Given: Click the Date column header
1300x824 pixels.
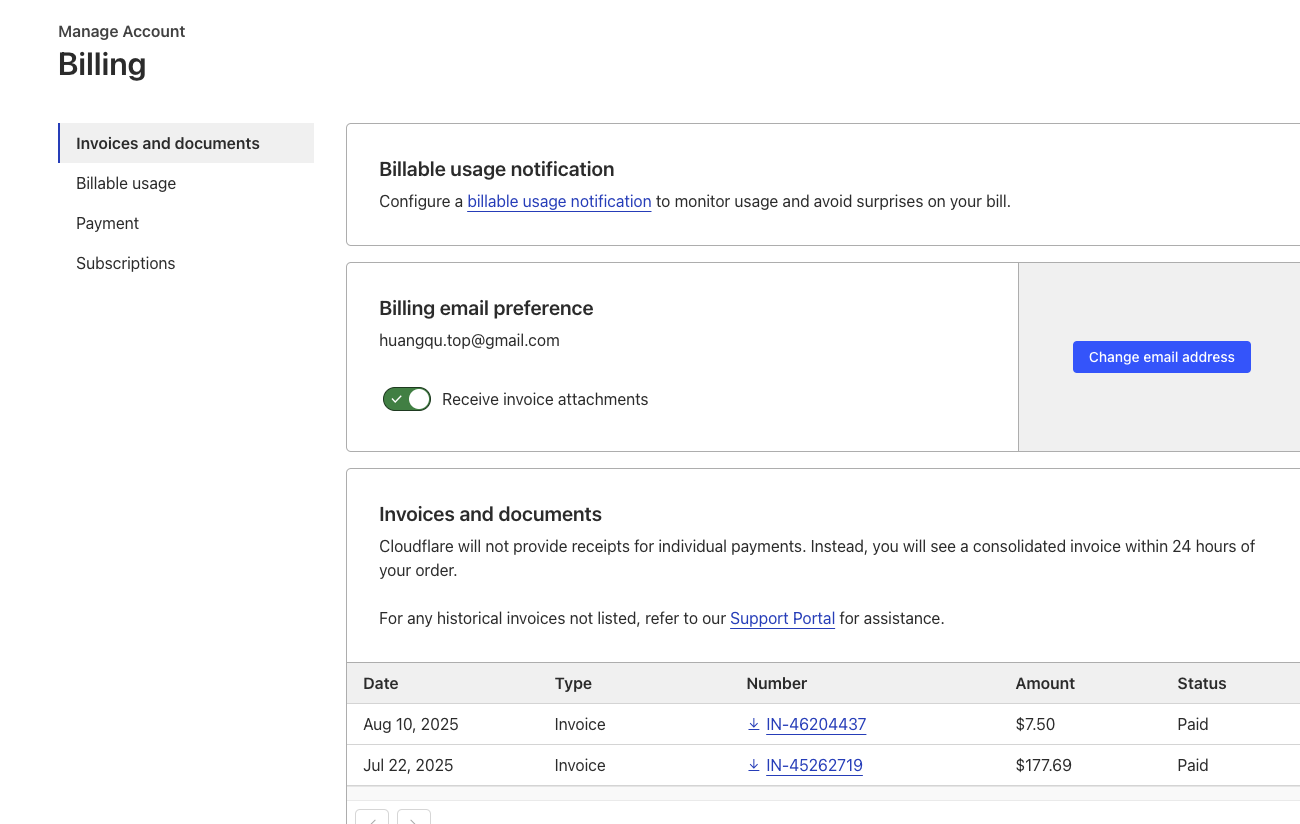Looking at the screenshot, I should coord(381,683).
